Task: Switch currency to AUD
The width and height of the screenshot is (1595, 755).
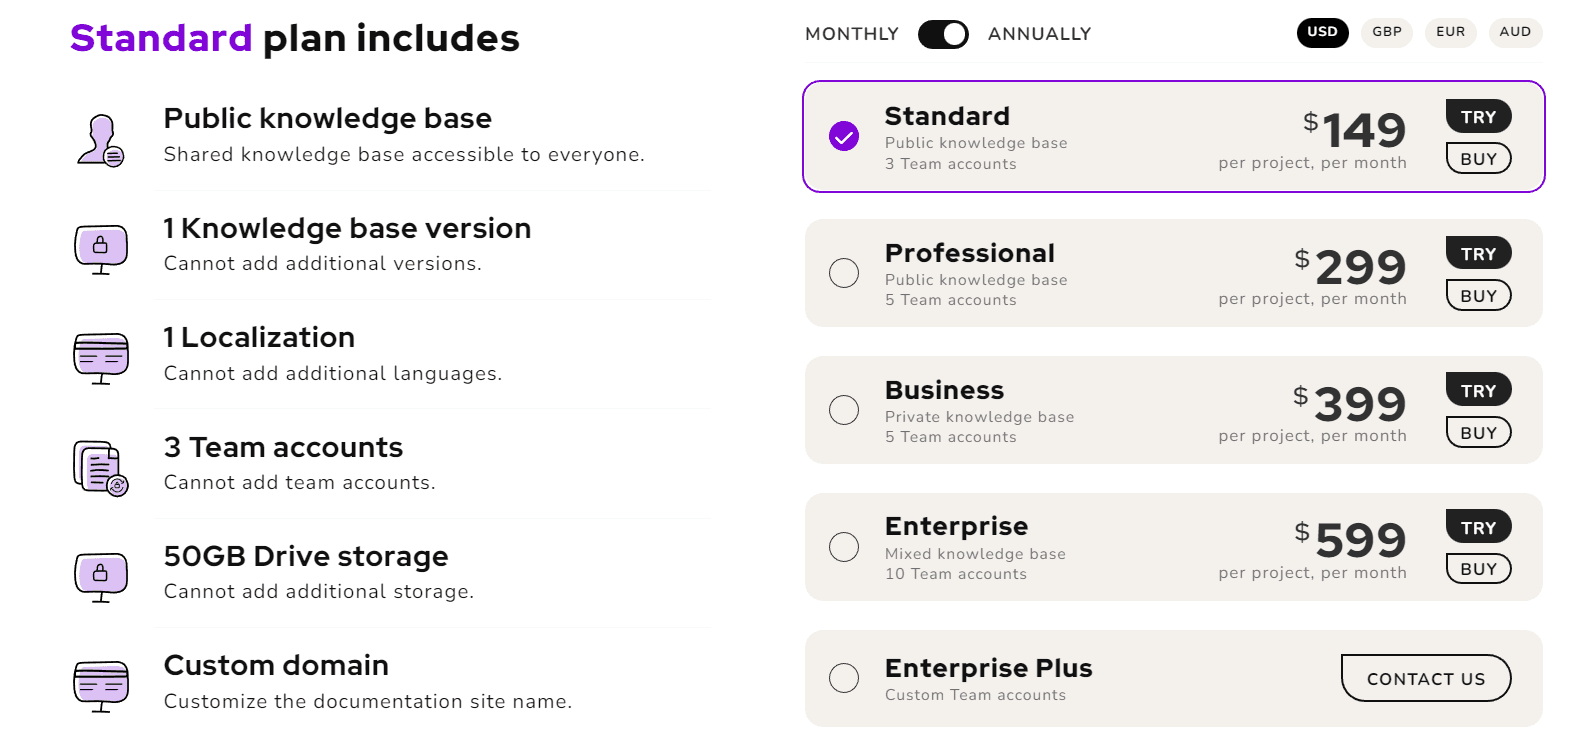Action: (x=1515, y=32)
